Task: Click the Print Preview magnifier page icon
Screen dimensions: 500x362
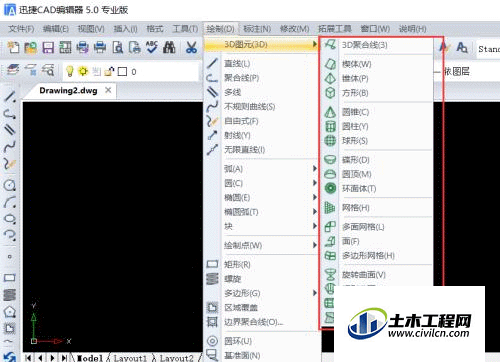Action: click(x=118, y=47)
